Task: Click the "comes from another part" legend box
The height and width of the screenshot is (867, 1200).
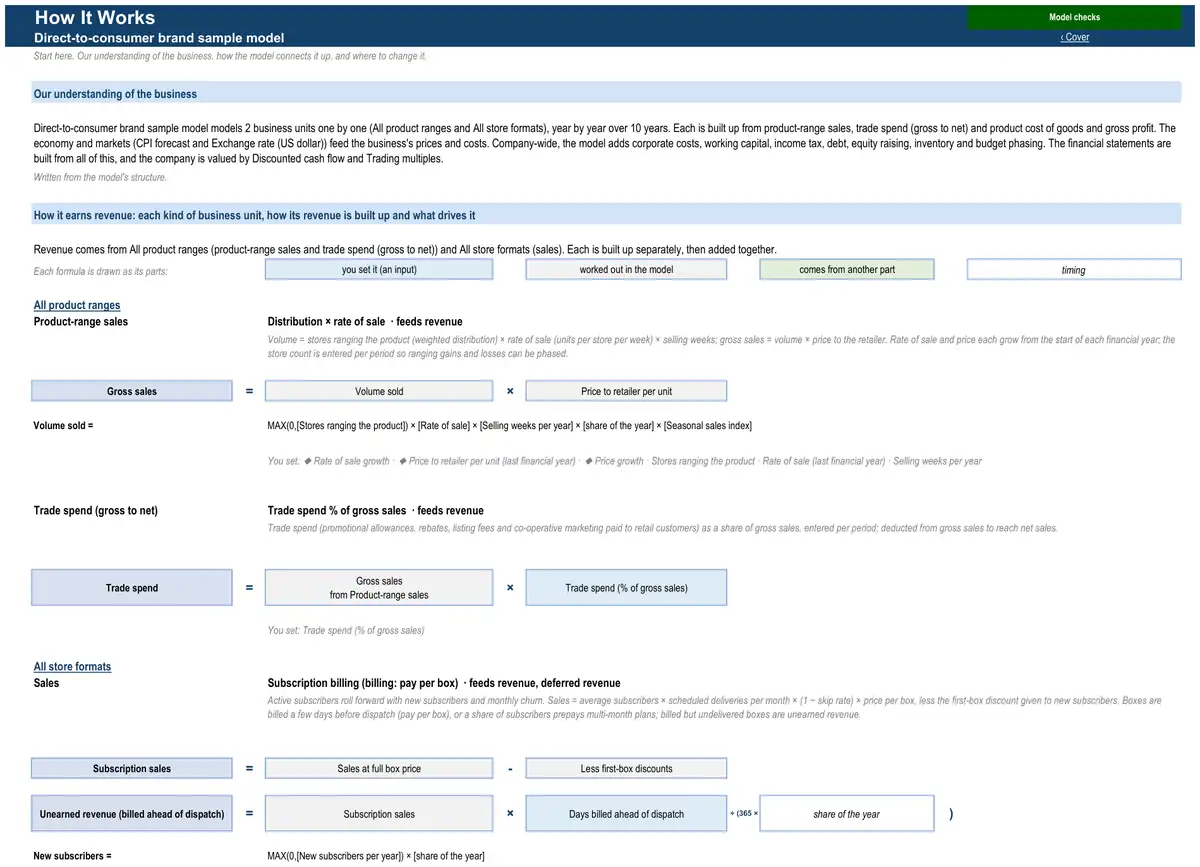Action: pos(847,269)
